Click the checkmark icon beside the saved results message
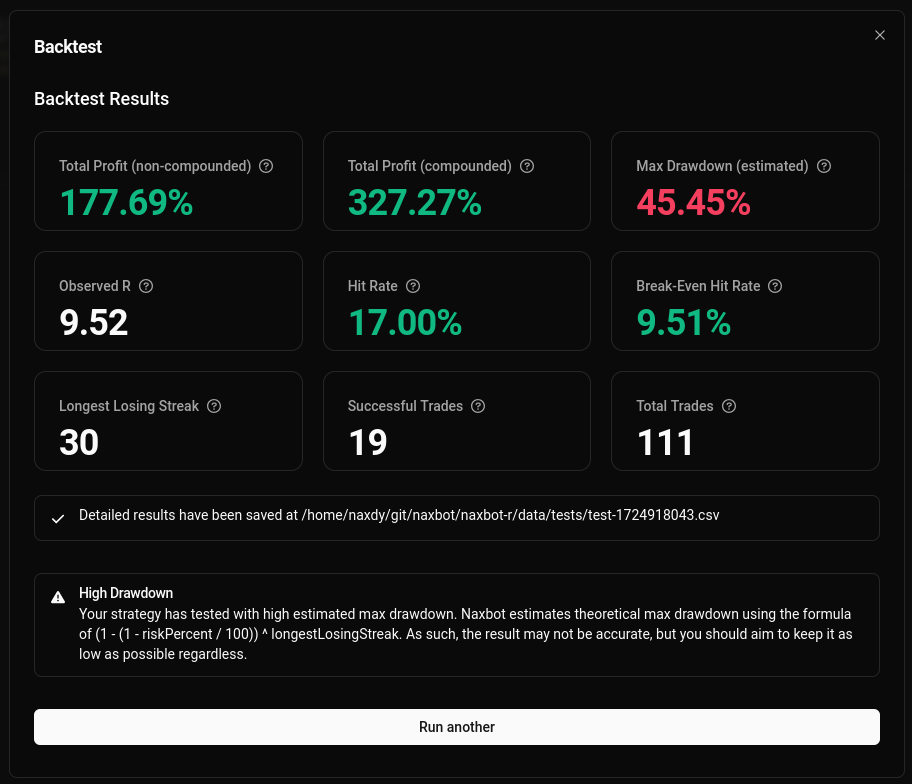 tap(58, 518)
